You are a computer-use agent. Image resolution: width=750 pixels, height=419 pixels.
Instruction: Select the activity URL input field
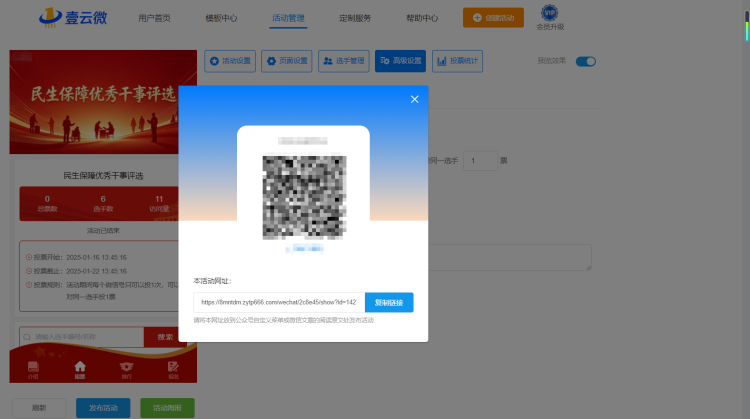pyautogui.click(x=279, y=302)
